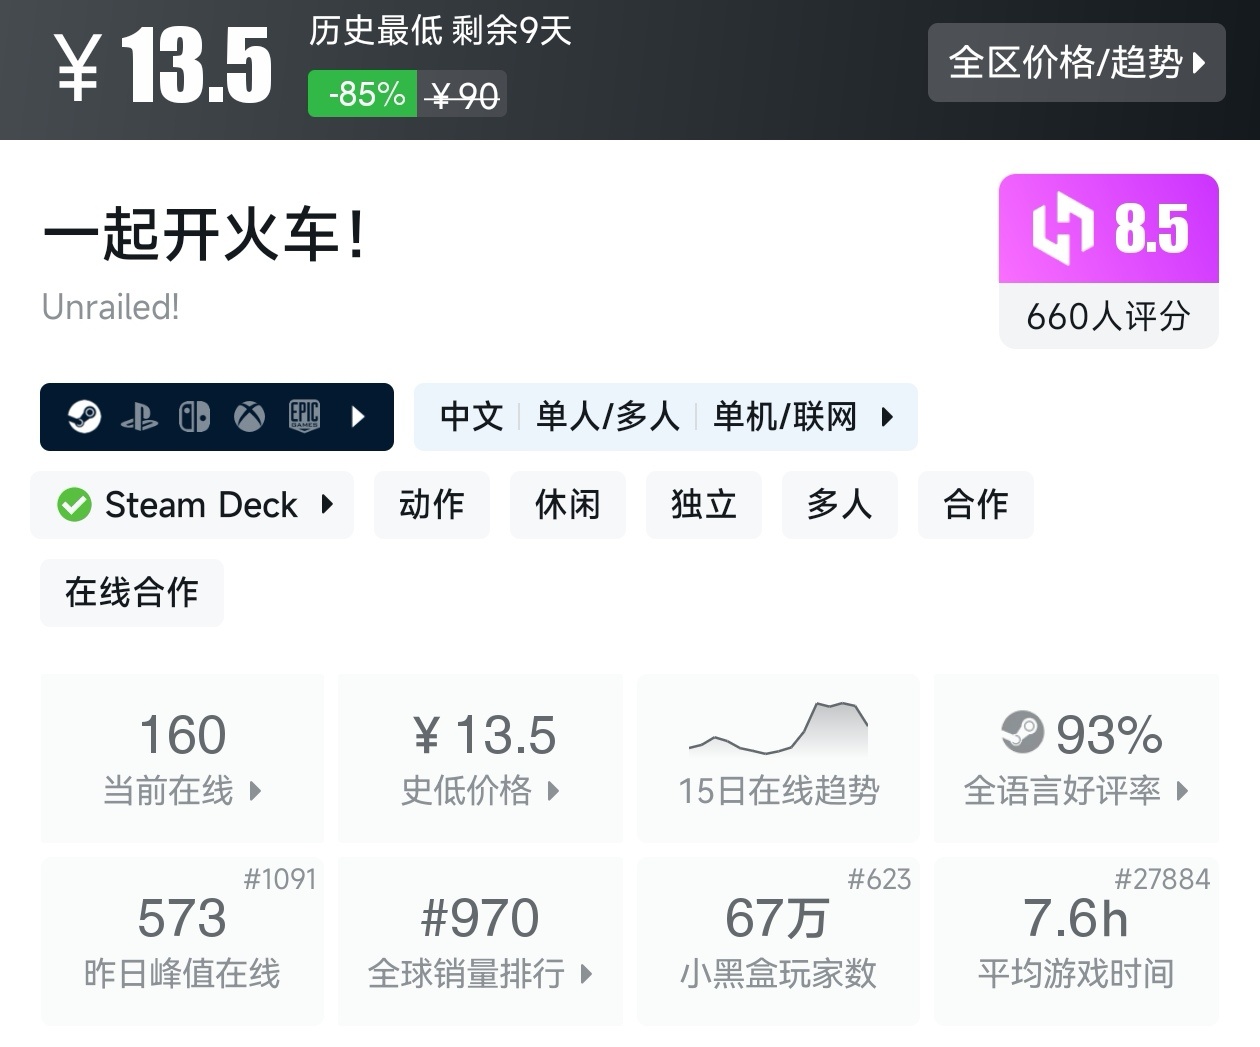
Task: Click the Steam logo beside 93% rating
Action: coord(1022,733)
